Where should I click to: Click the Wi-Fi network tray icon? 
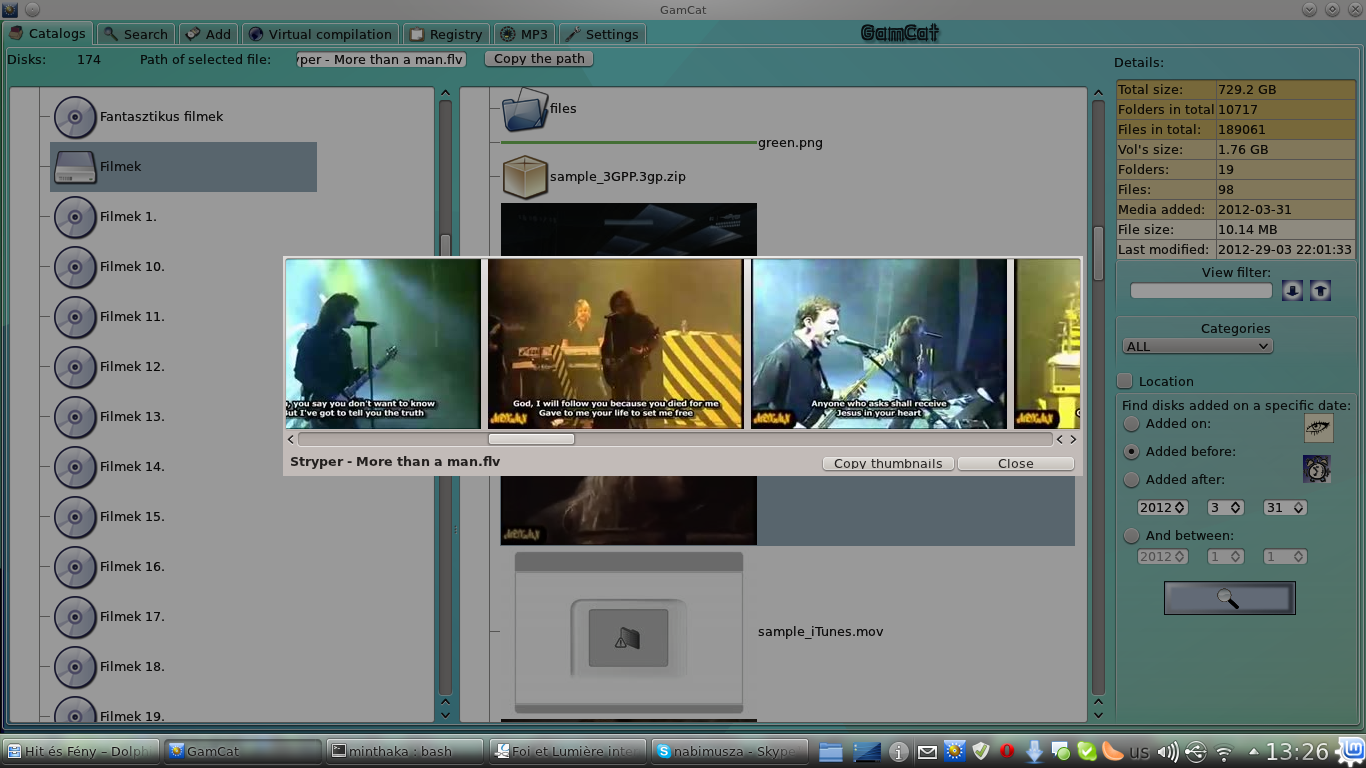1223,752
